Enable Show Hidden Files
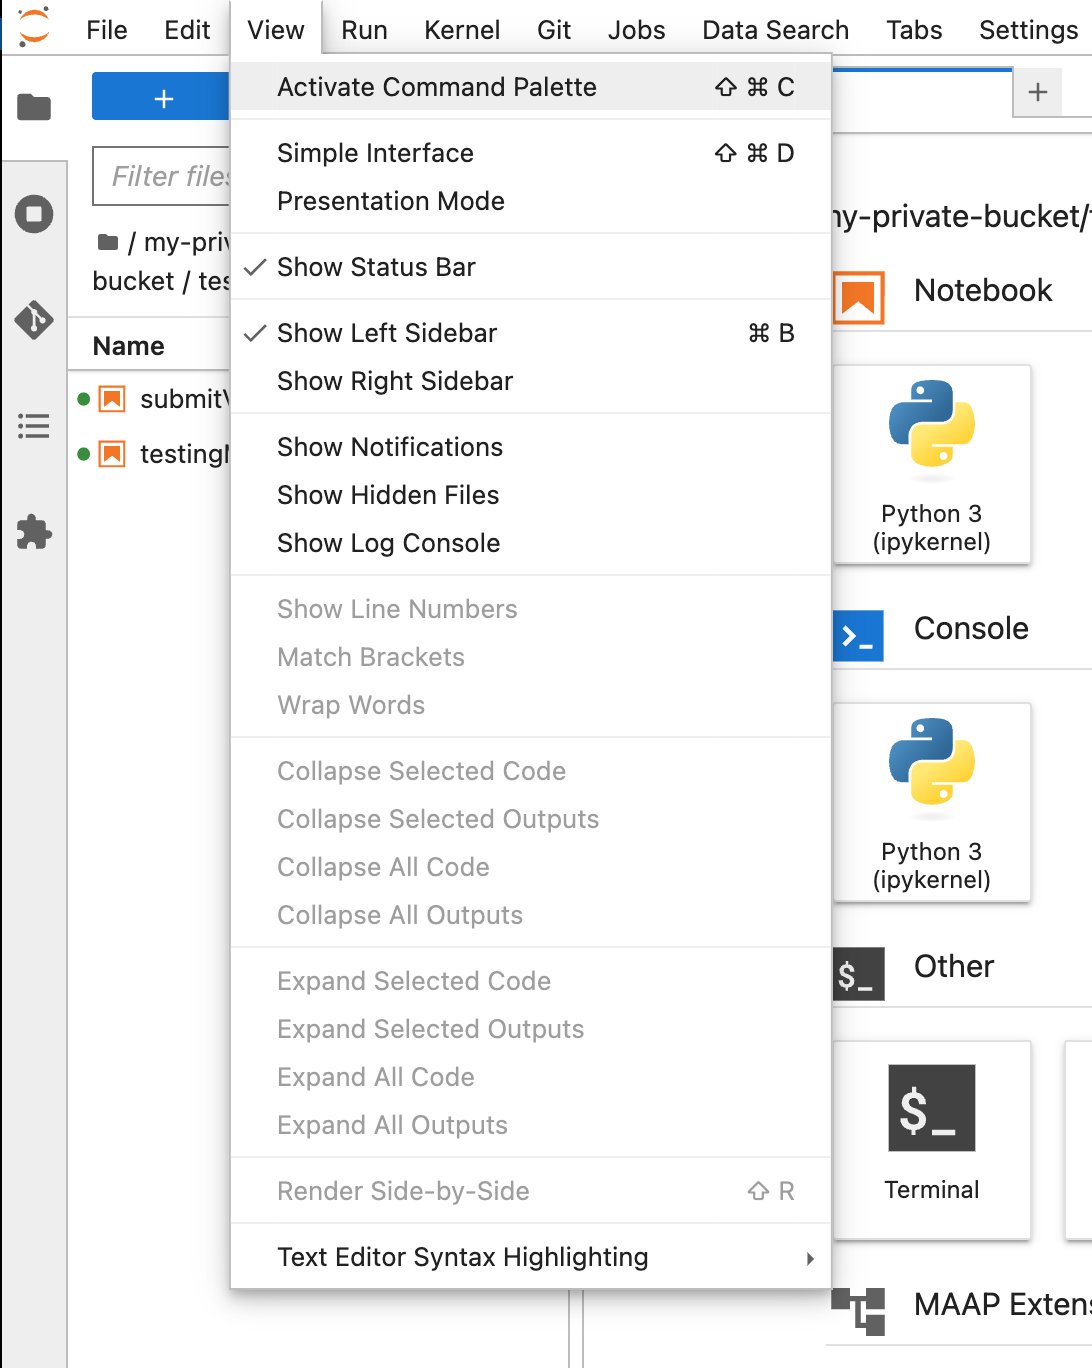 pos(531,495)
